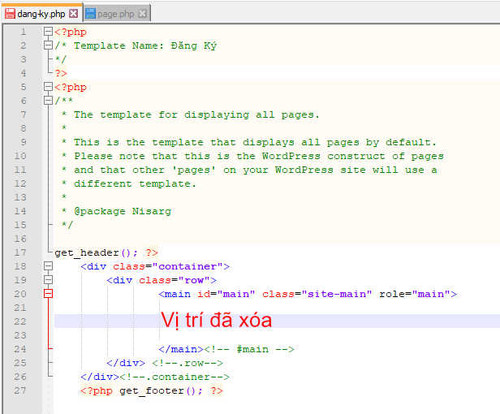Collapse the docblock fold at line 6
This screenshot has height=414, width=500.
click(x=48, y=100)
